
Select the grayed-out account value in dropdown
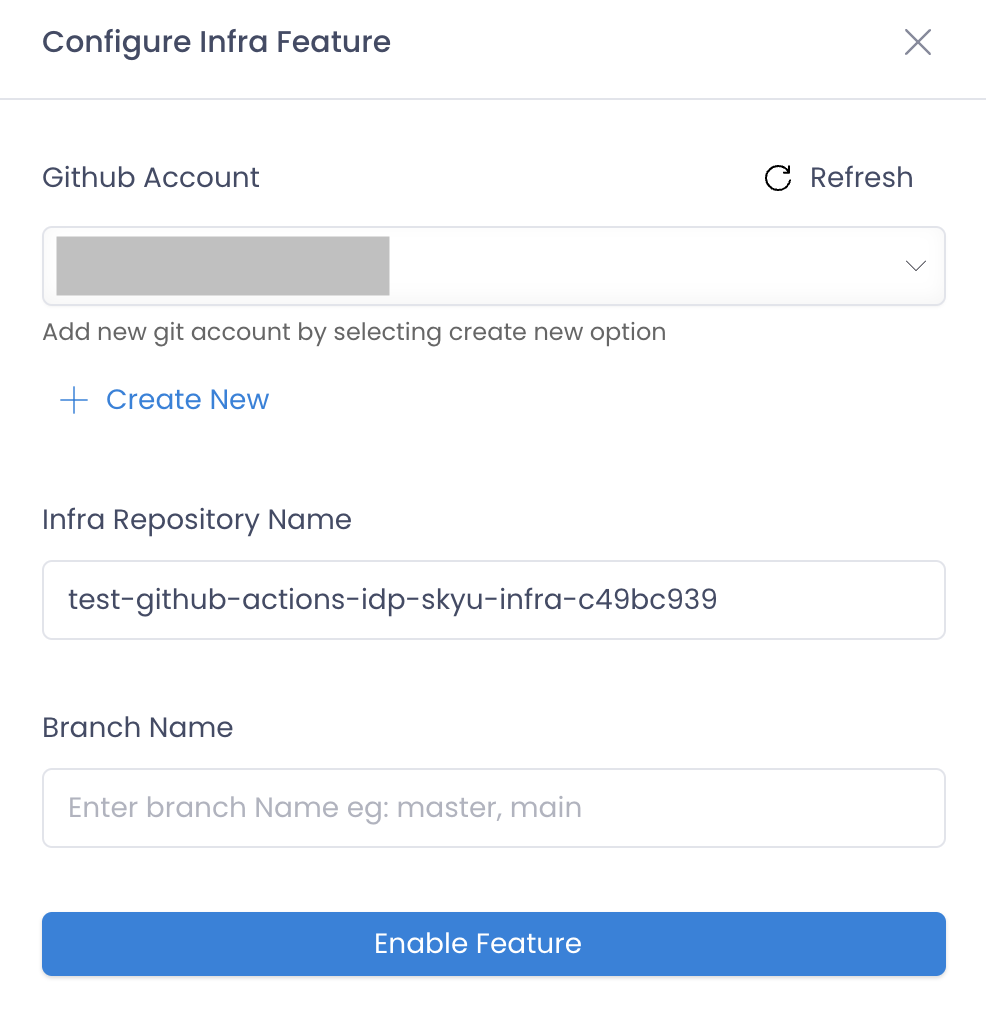pos(223,266)
